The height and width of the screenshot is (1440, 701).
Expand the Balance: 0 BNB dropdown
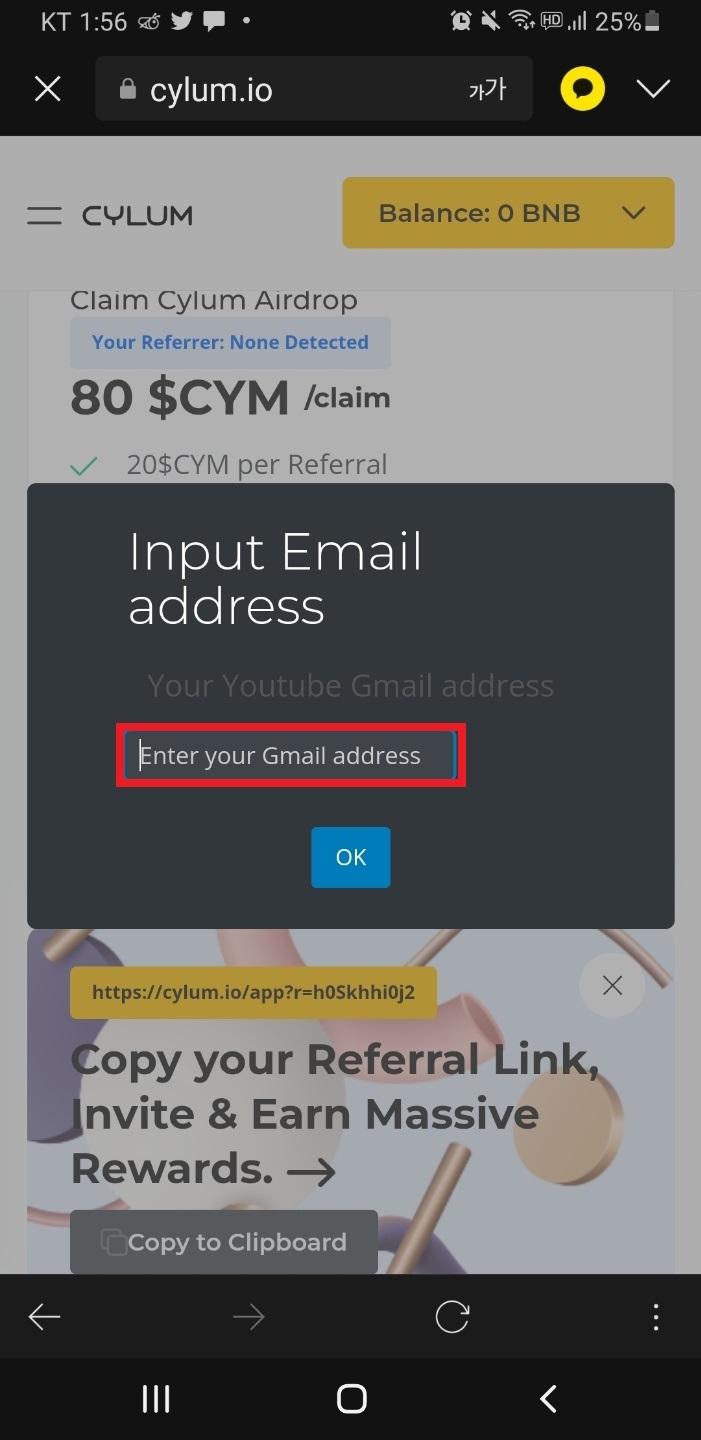point(508,213)
